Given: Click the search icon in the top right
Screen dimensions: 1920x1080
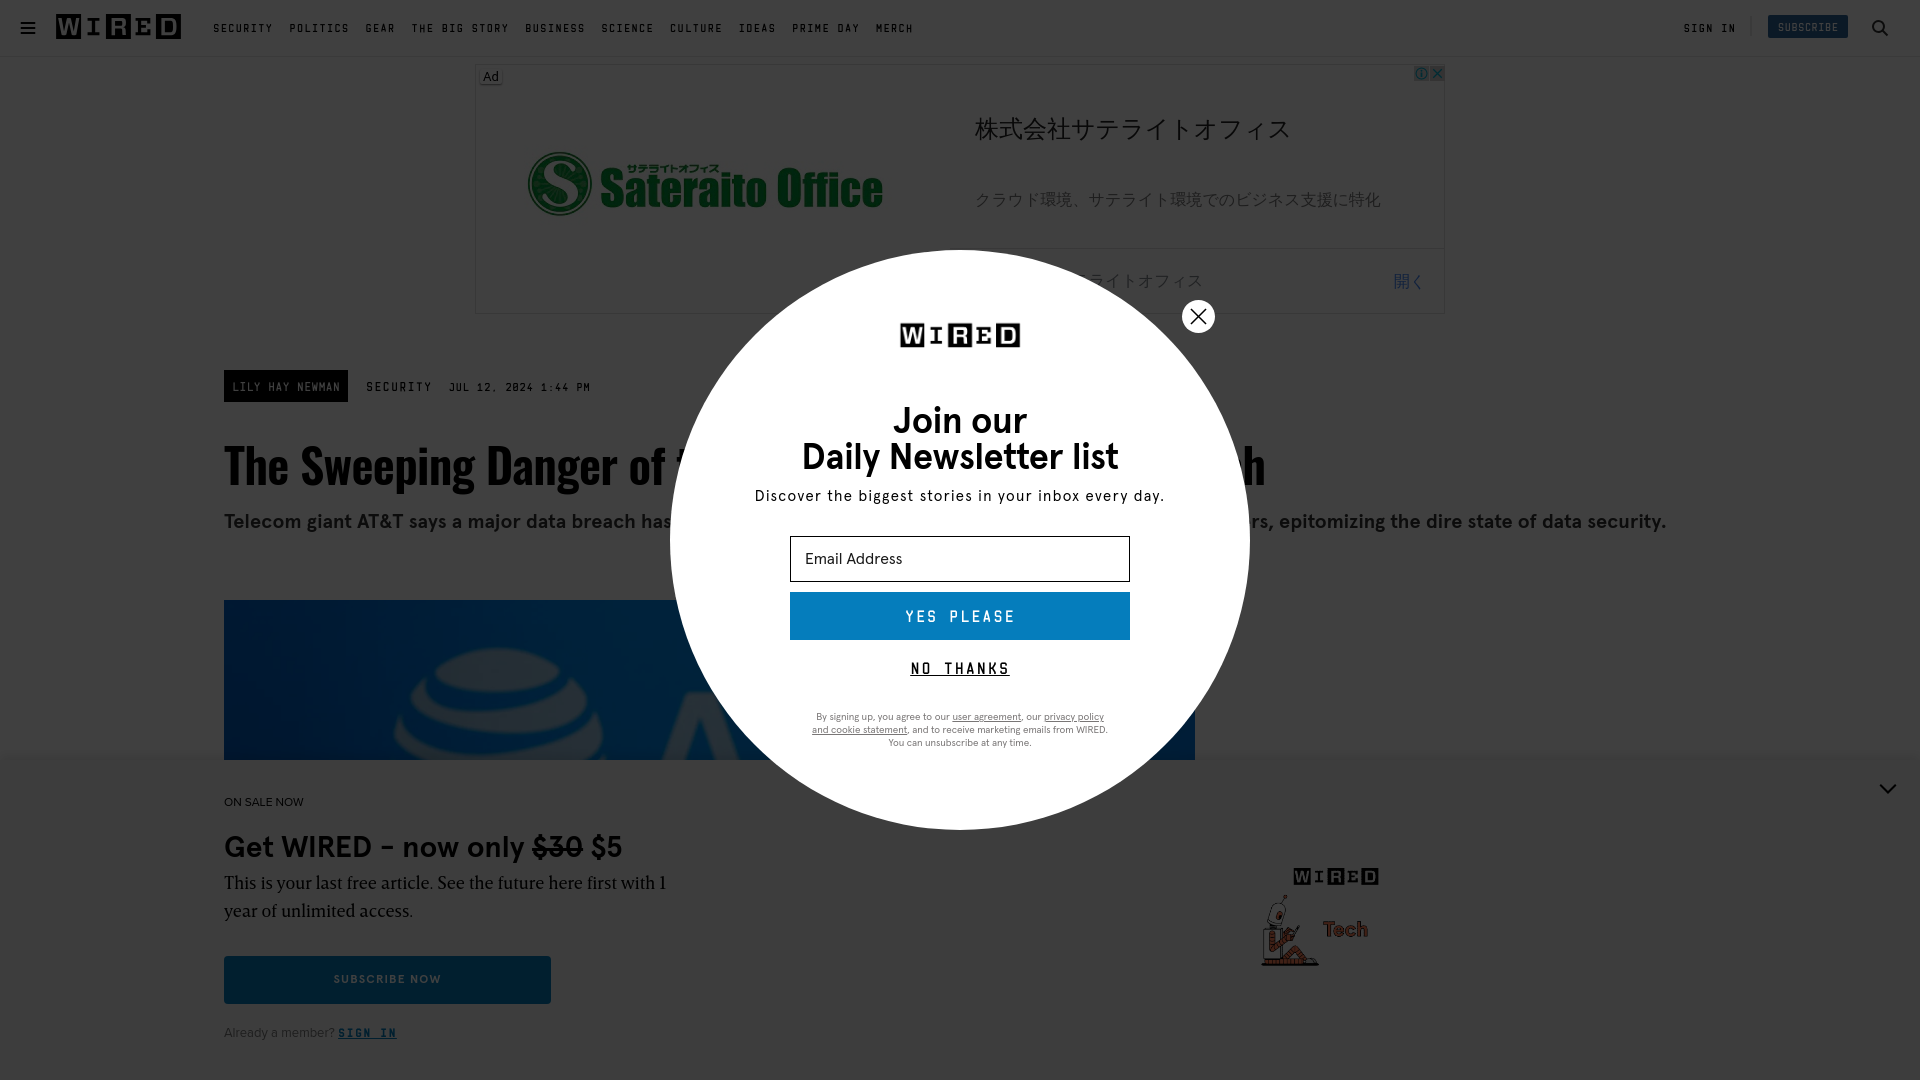Looking at the screenshot, I should [x=1879, y=28].
